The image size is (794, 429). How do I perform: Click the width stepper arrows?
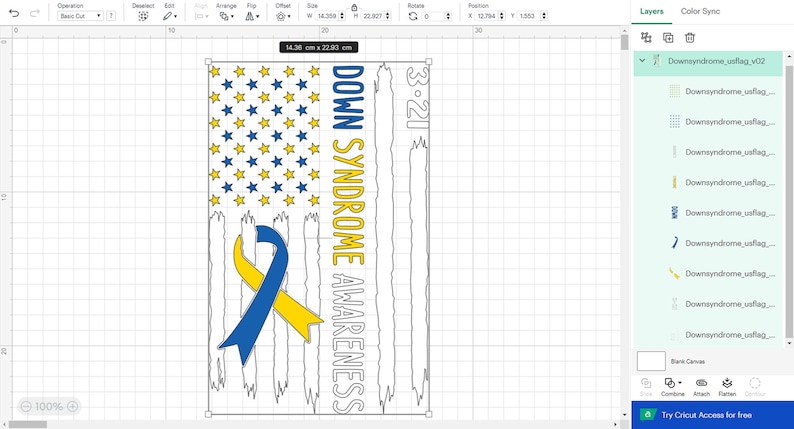pos(342,16)
